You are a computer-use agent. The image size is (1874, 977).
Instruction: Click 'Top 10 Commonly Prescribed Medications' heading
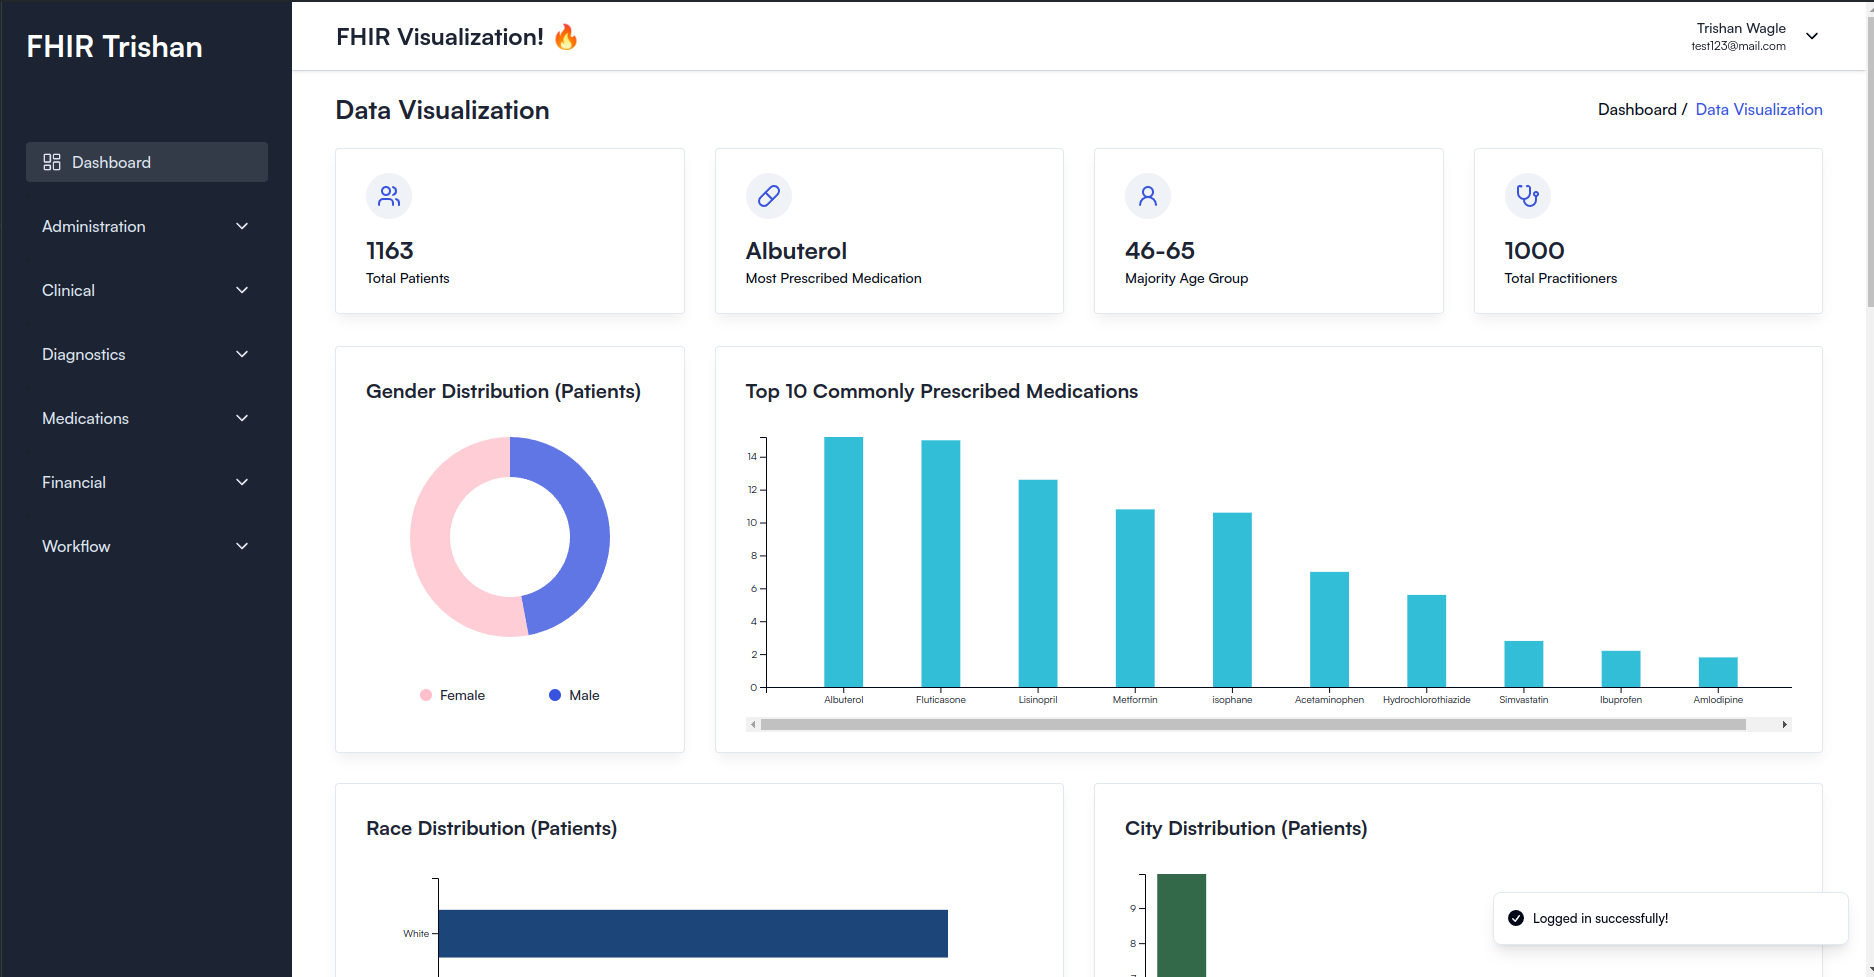tap(942, 391)
